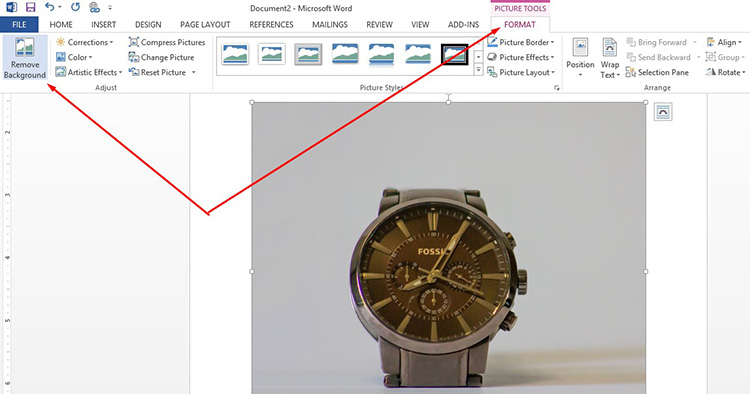Open the Selection Pane

click(657, 72)
